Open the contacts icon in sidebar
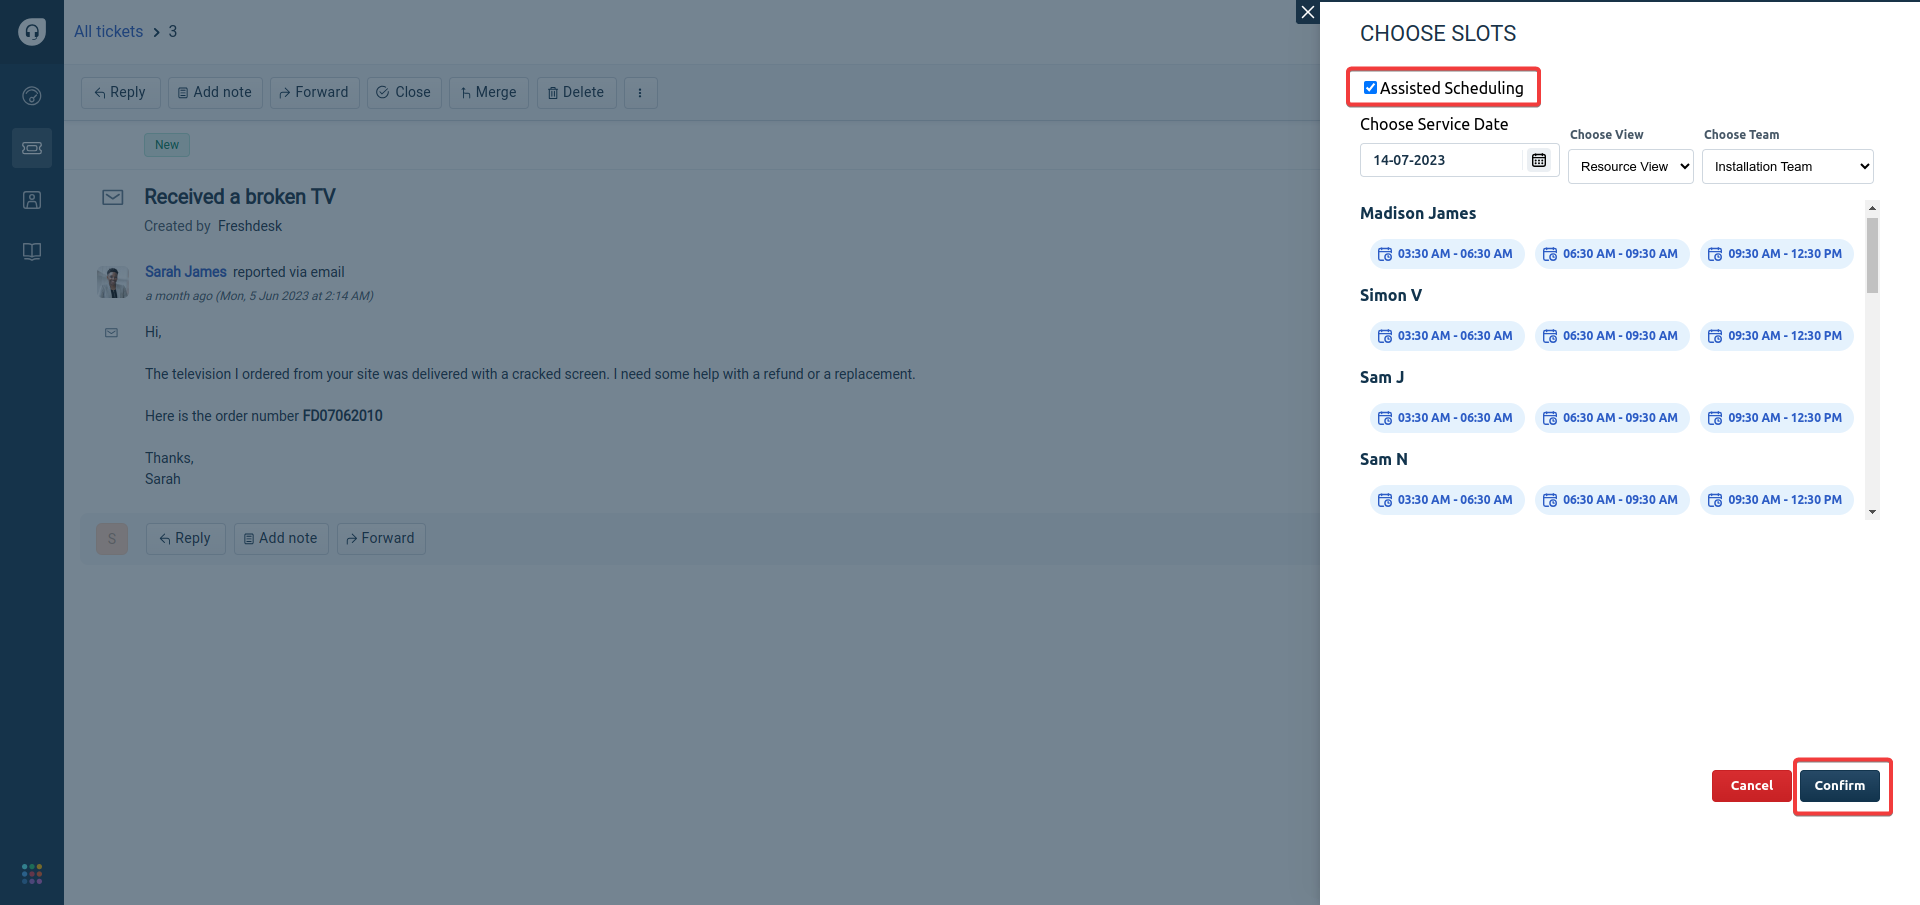The image size is (1920, 905). 32,200
